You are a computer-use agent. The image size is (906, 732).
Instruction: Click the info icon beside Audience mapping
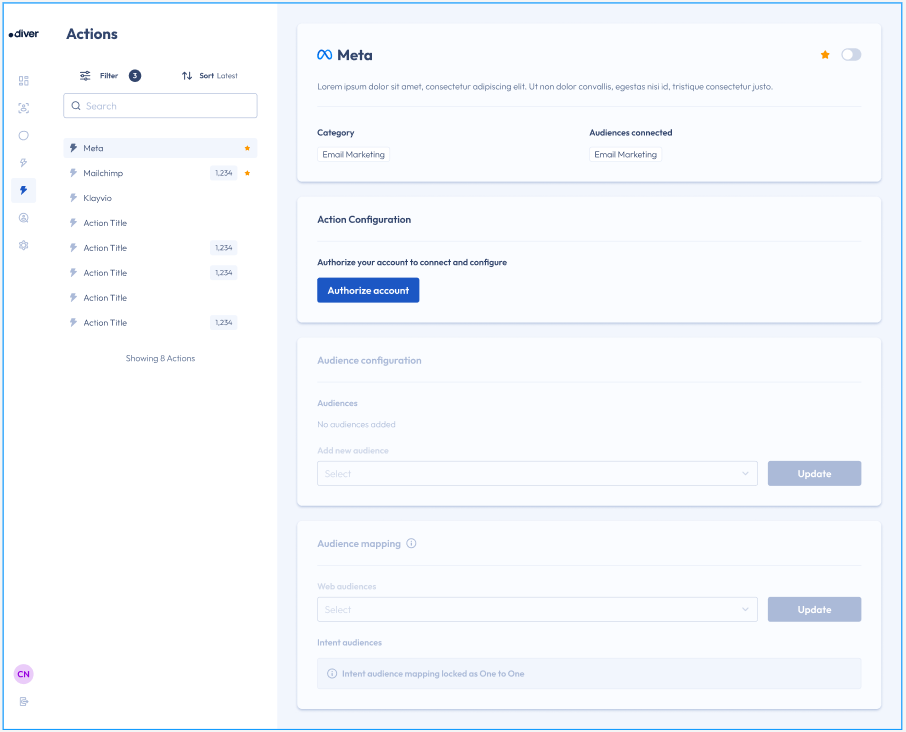pos(412,544)
